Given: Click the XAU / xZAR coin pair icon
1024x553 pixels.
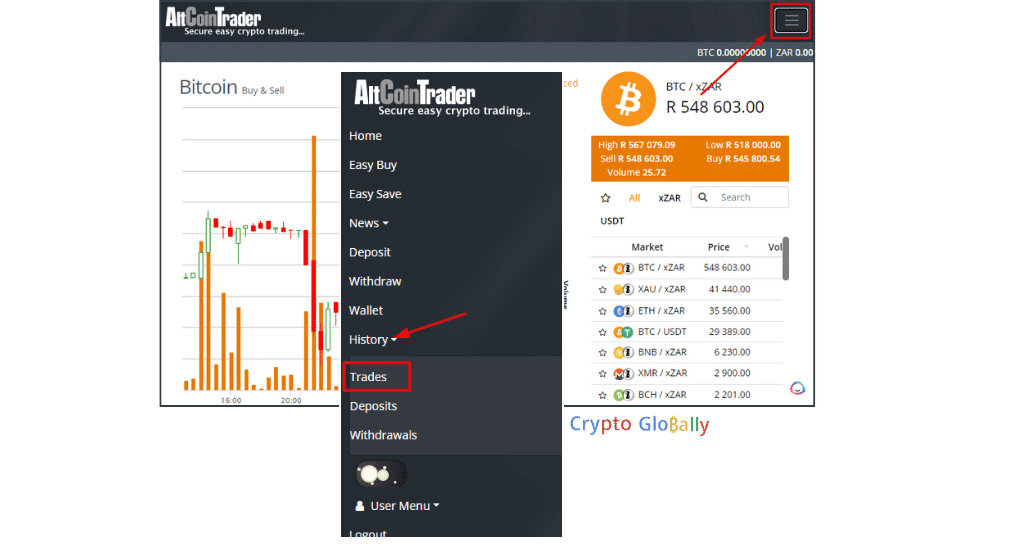Looking at the screenshot, I should pos(623,290).
